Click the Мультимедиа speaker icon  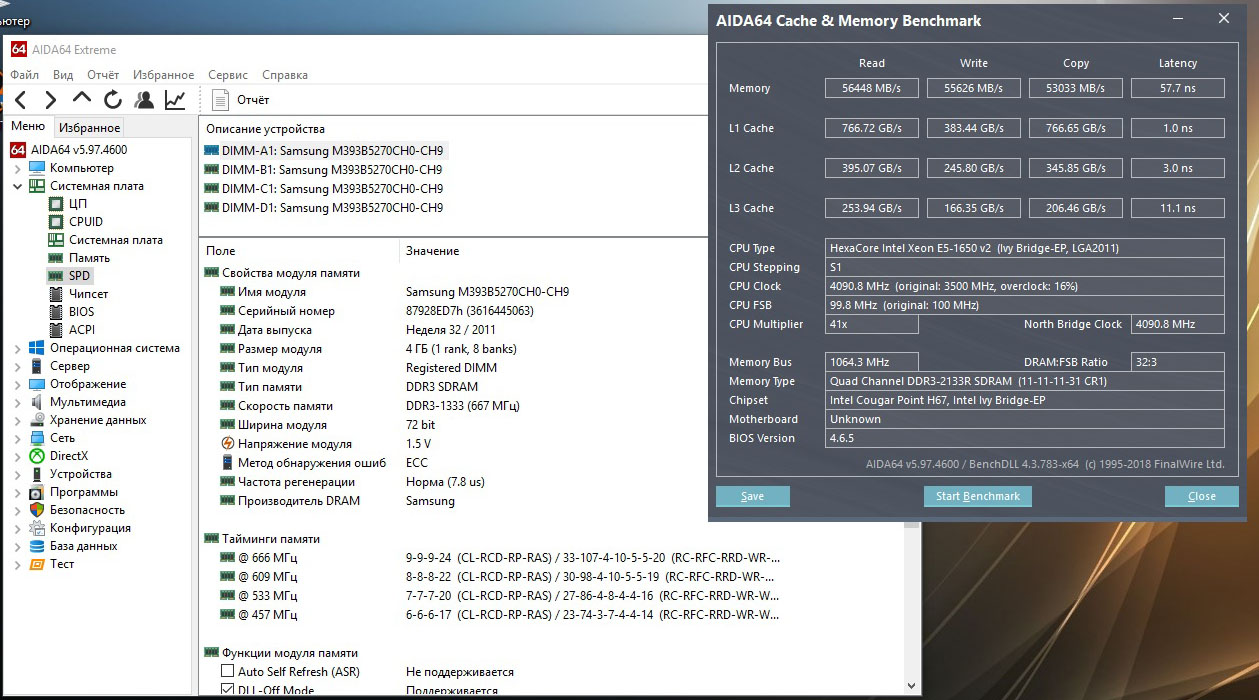[37, 402]
